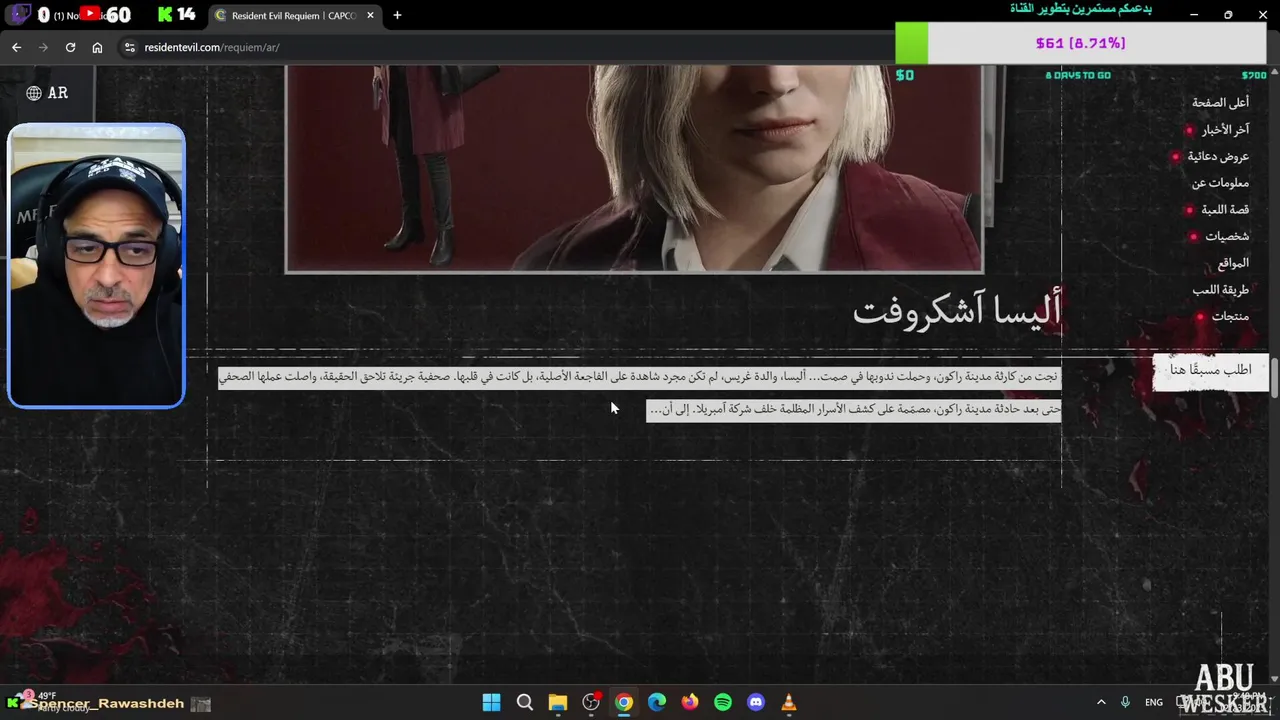Click the $61 (8.71%) goal text
This screenshot has width=1280, height=720.
(x=1080, y=43)
